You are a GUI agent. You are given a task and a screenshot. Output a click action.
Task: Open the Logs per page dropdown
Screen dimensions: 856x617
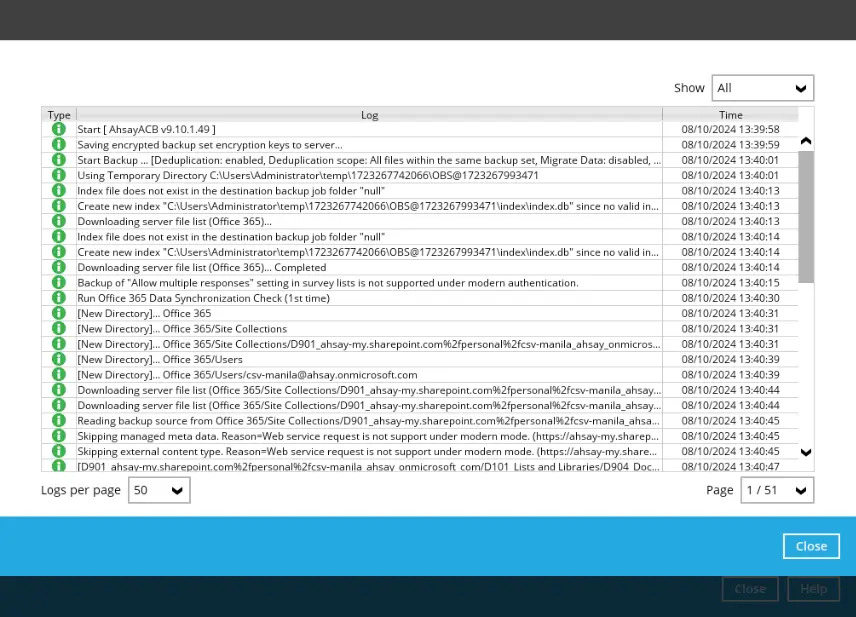[x=158, y=490]
